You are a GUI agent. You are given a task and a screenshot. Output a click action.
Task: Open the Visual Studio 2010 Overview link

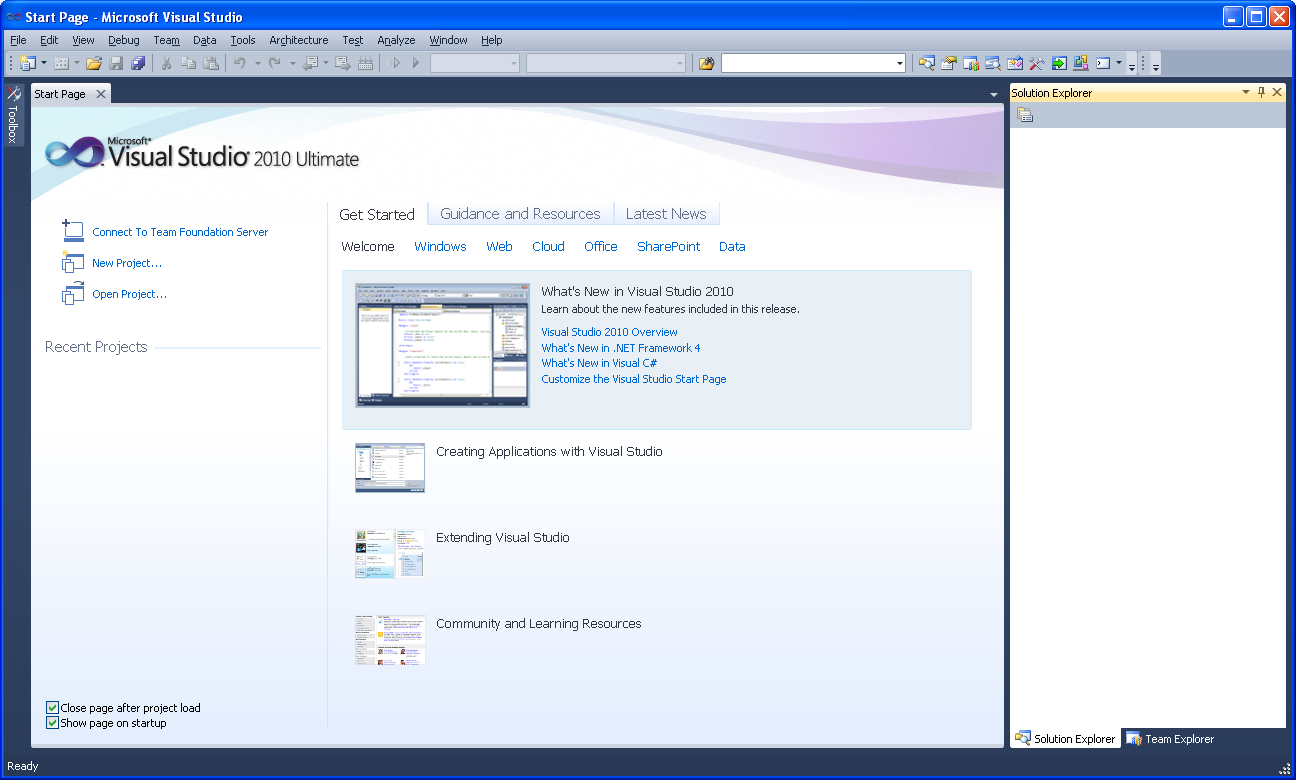pos(609,332)
